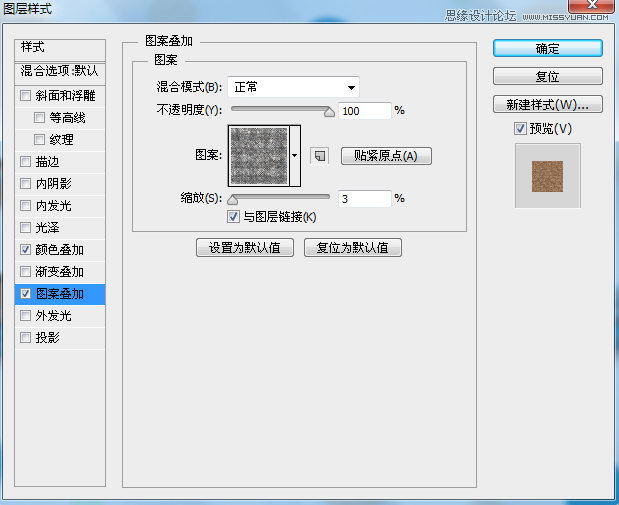Click the 新建样式(W)... button

coord(548,104)
